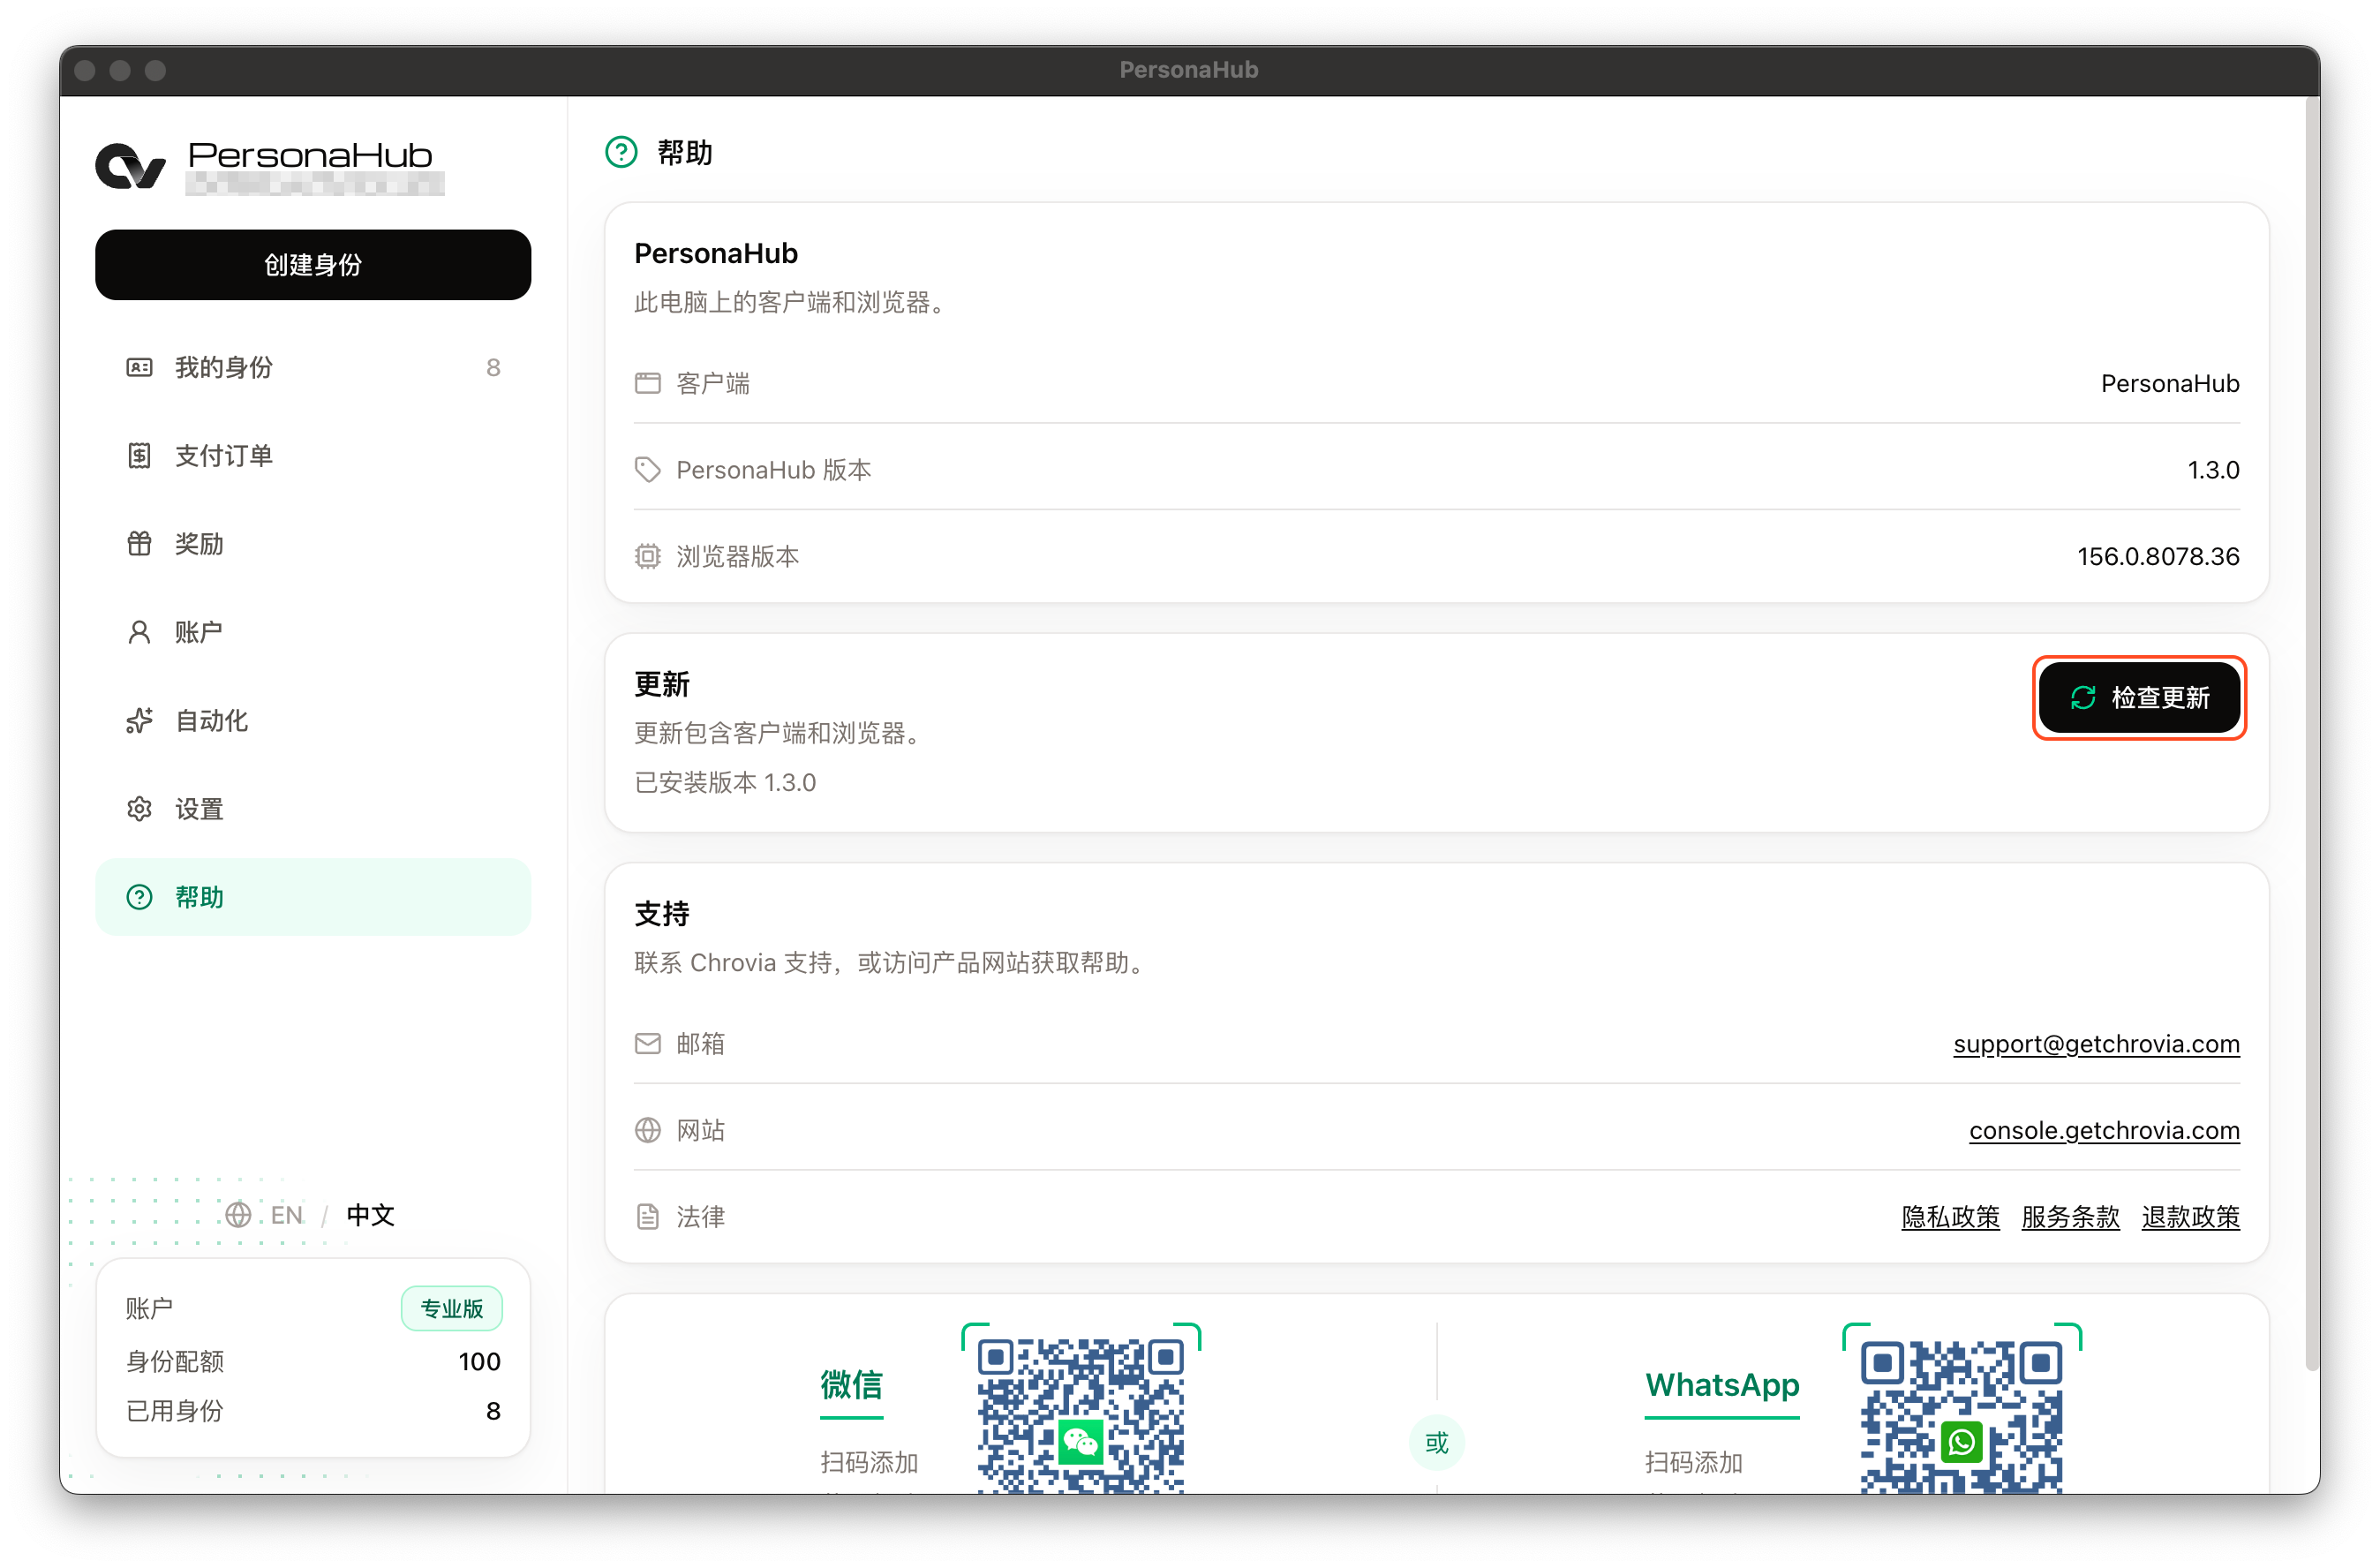This screenshot has height=1568, width=2380.
Task: Click the My Identities card icon
Action: (139, 367)
